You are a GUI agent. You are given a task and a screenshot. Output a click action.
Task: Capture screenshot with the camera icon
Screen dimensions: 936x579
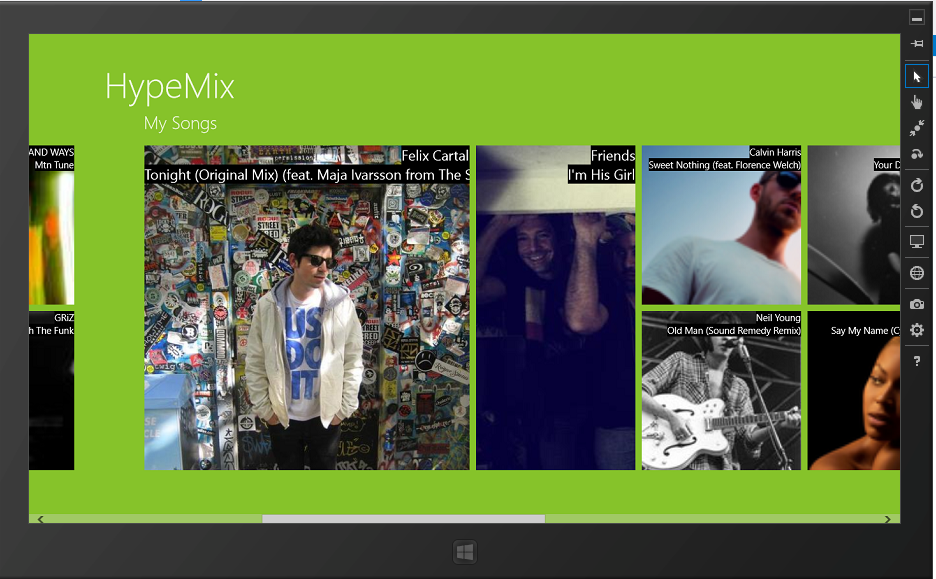[x=916, y=304]
